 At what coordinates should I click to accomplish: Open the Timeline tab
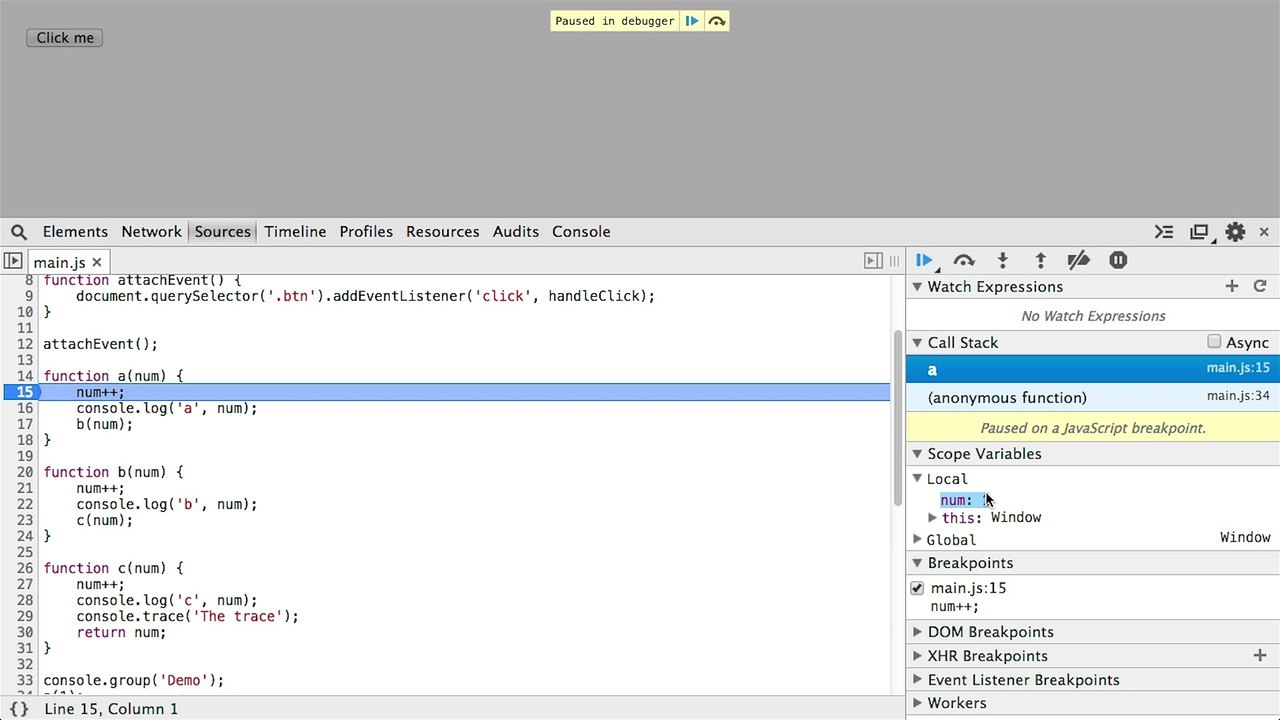click(295, 232)
